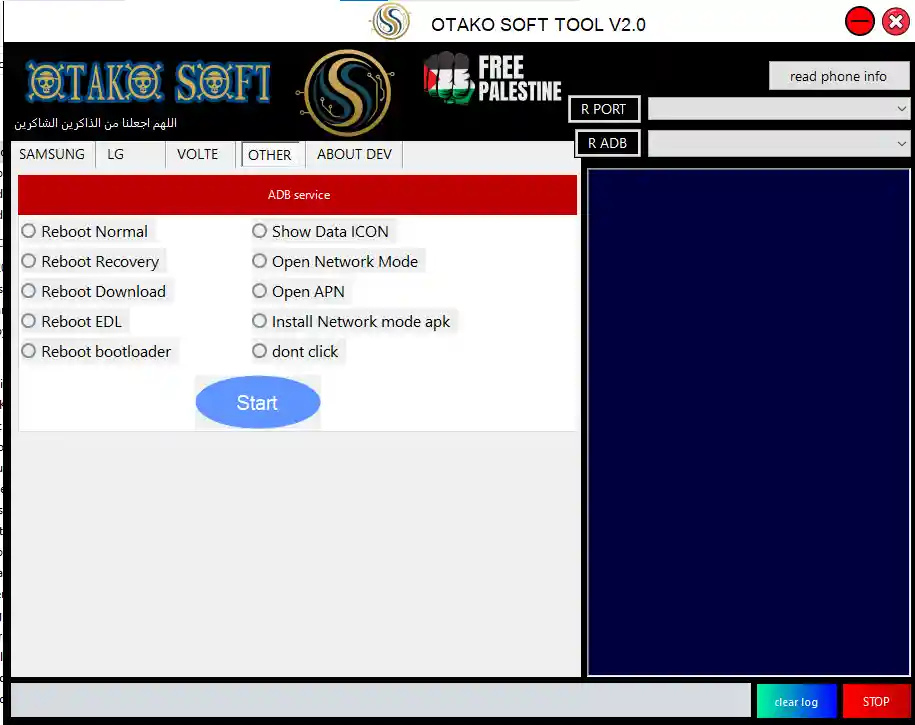Click the red minimize circle icon
This screenshot has width=915, height=725.
(x=859, y=21)
